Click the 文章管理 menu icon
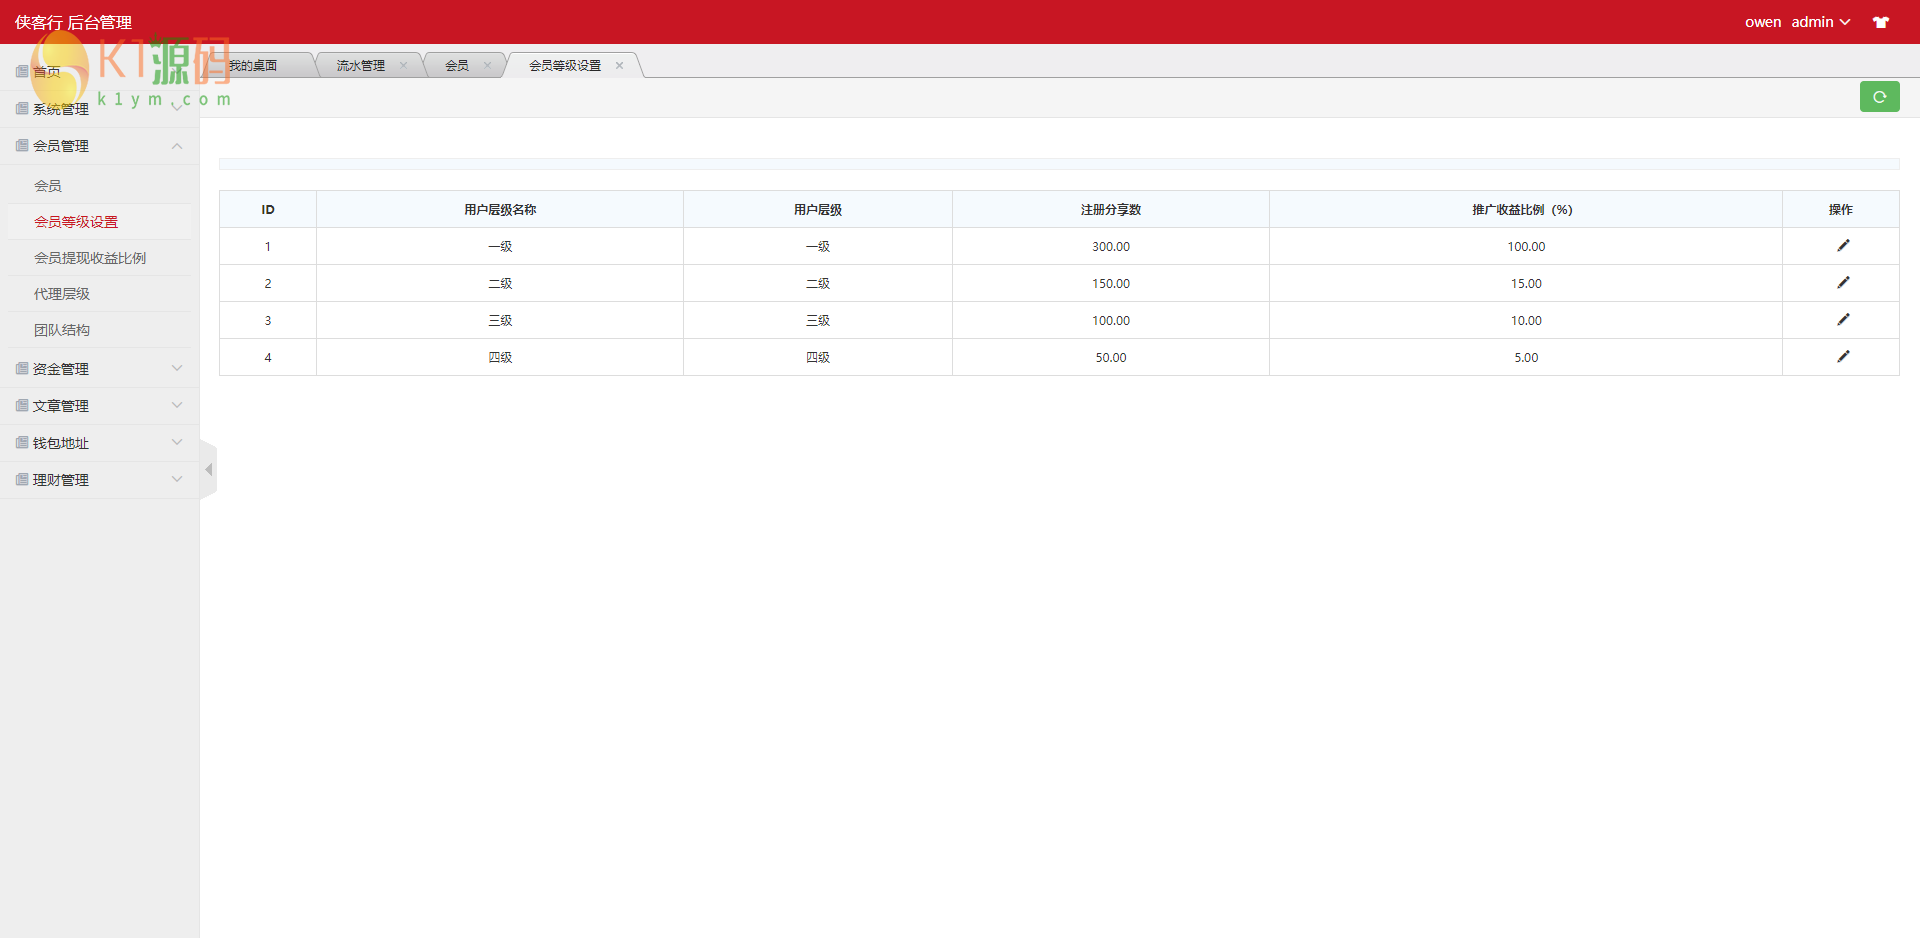Image resolution: width=1920 pixels, height=938 pixels. (x=22, y=406)
